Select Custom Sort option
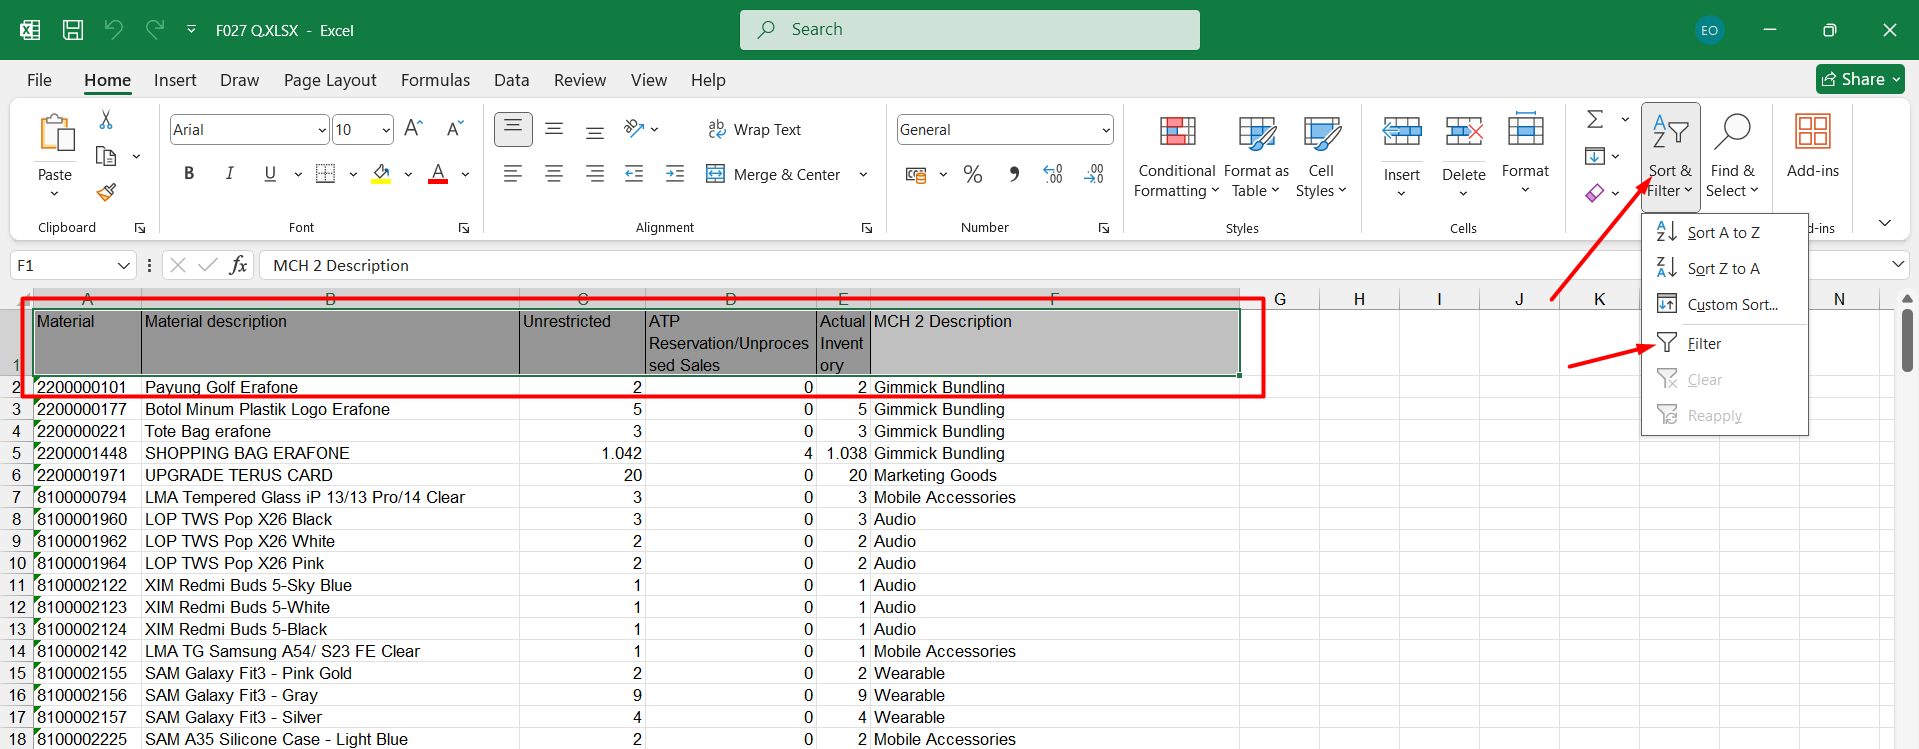1919x749 pixels. (x=1732, y=305)
